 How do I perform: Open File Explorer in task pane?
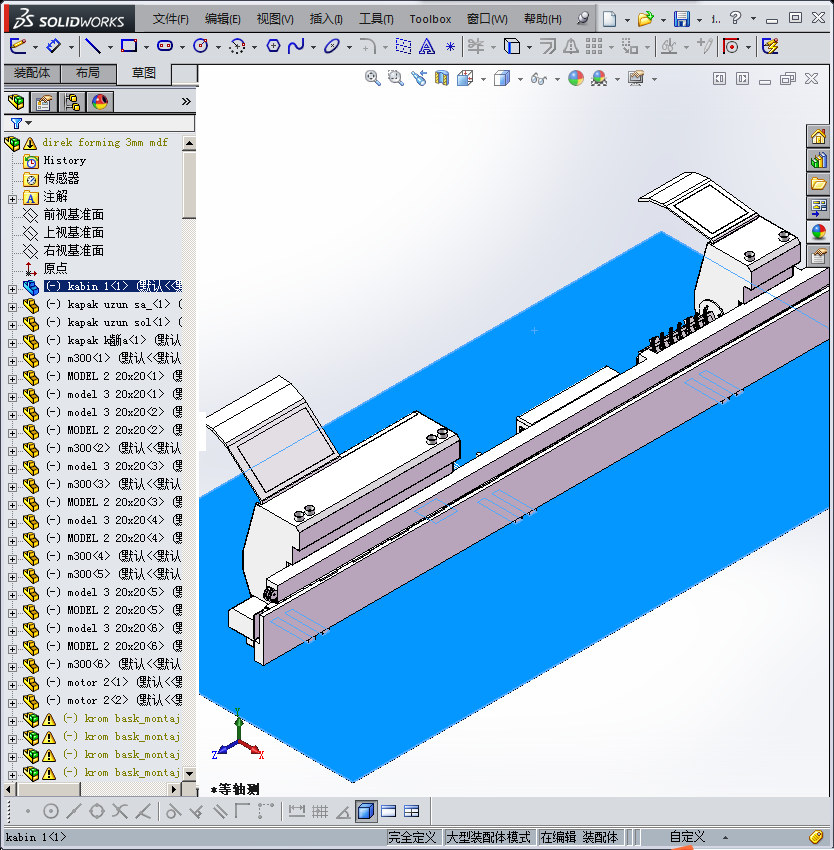(x=818, y=184)
